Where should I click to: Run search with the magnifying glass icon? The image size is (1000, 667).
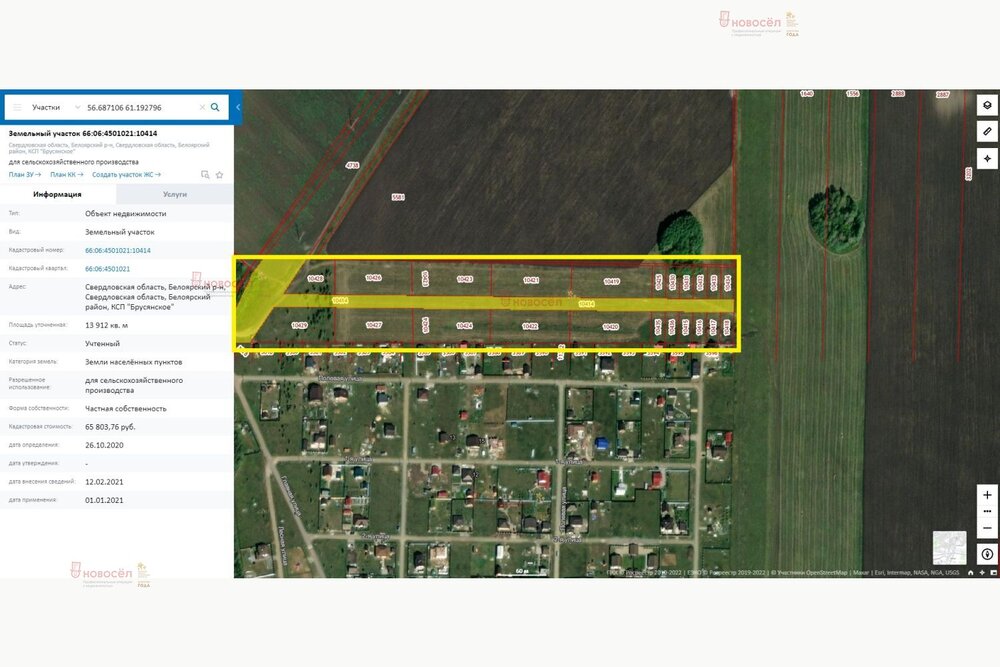tap(216, 107)
